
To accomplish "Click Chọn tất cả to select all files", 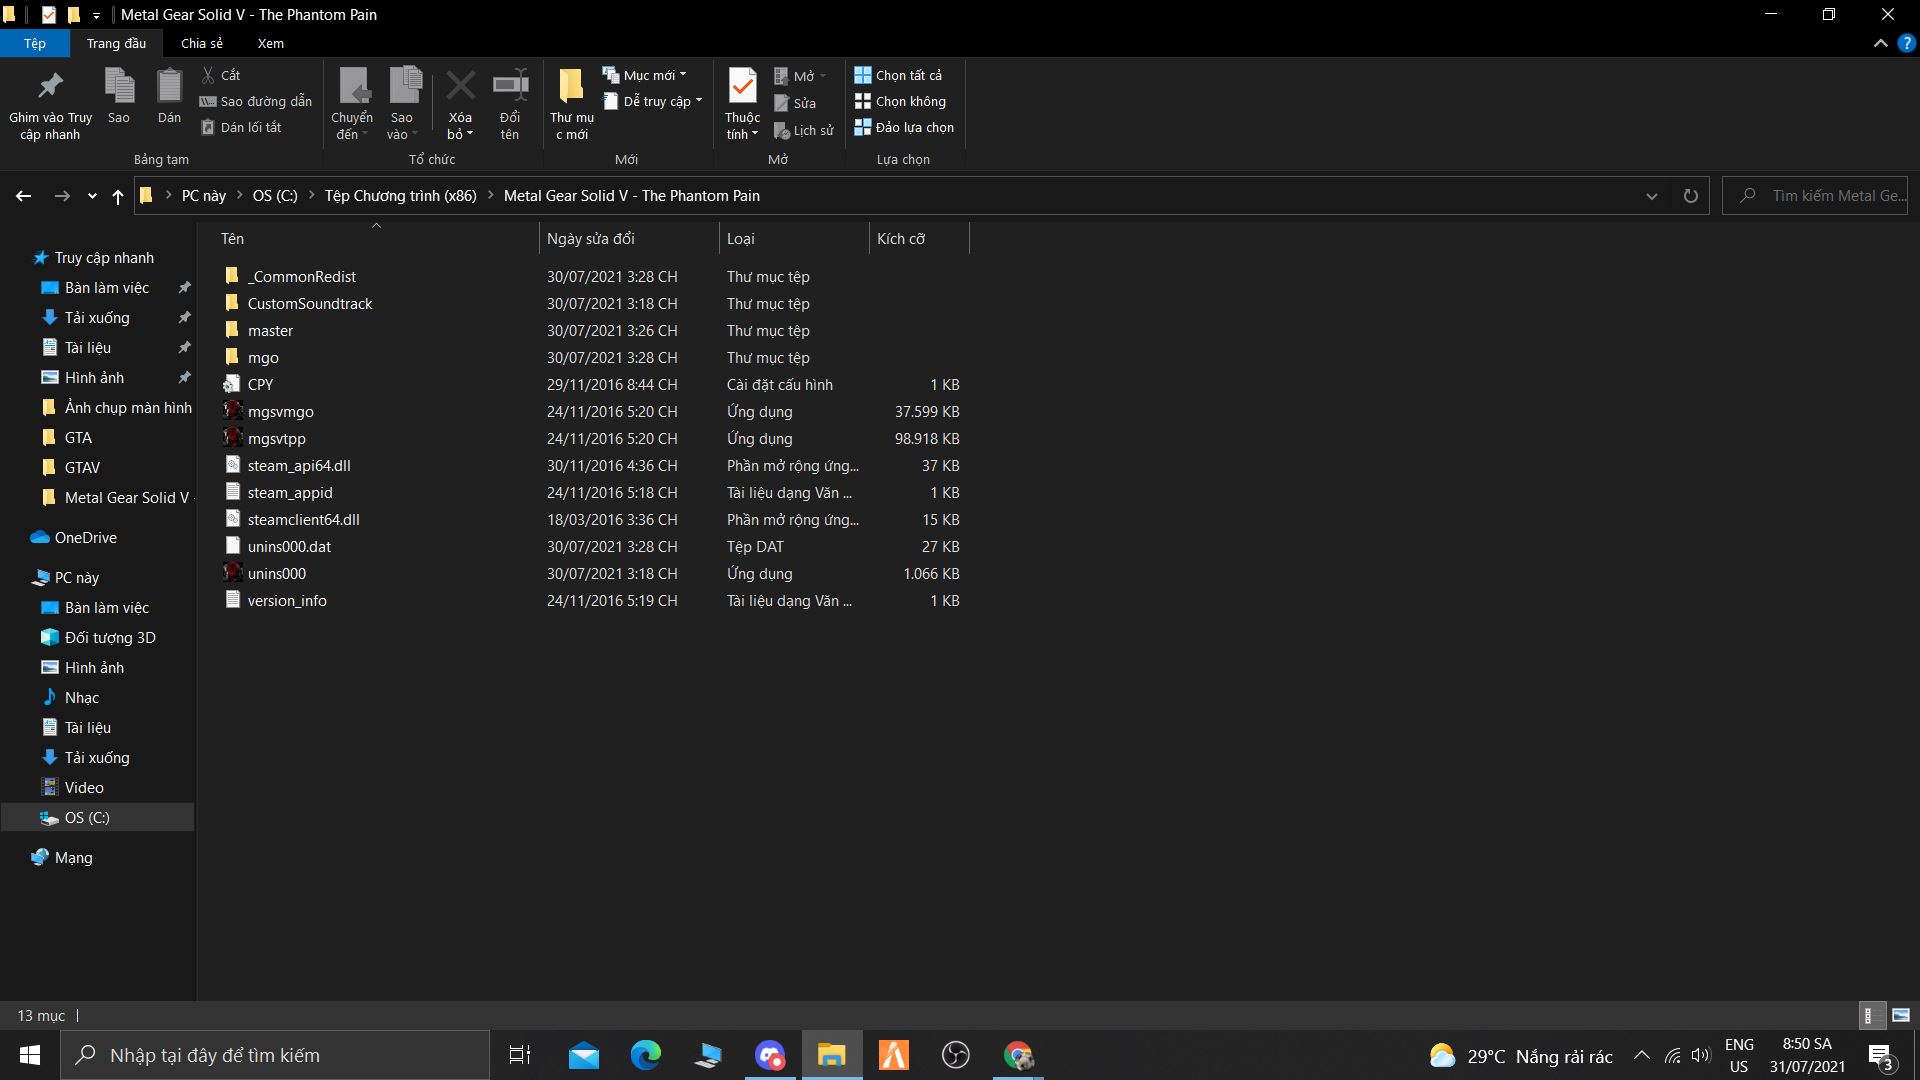I will point(899,74).
